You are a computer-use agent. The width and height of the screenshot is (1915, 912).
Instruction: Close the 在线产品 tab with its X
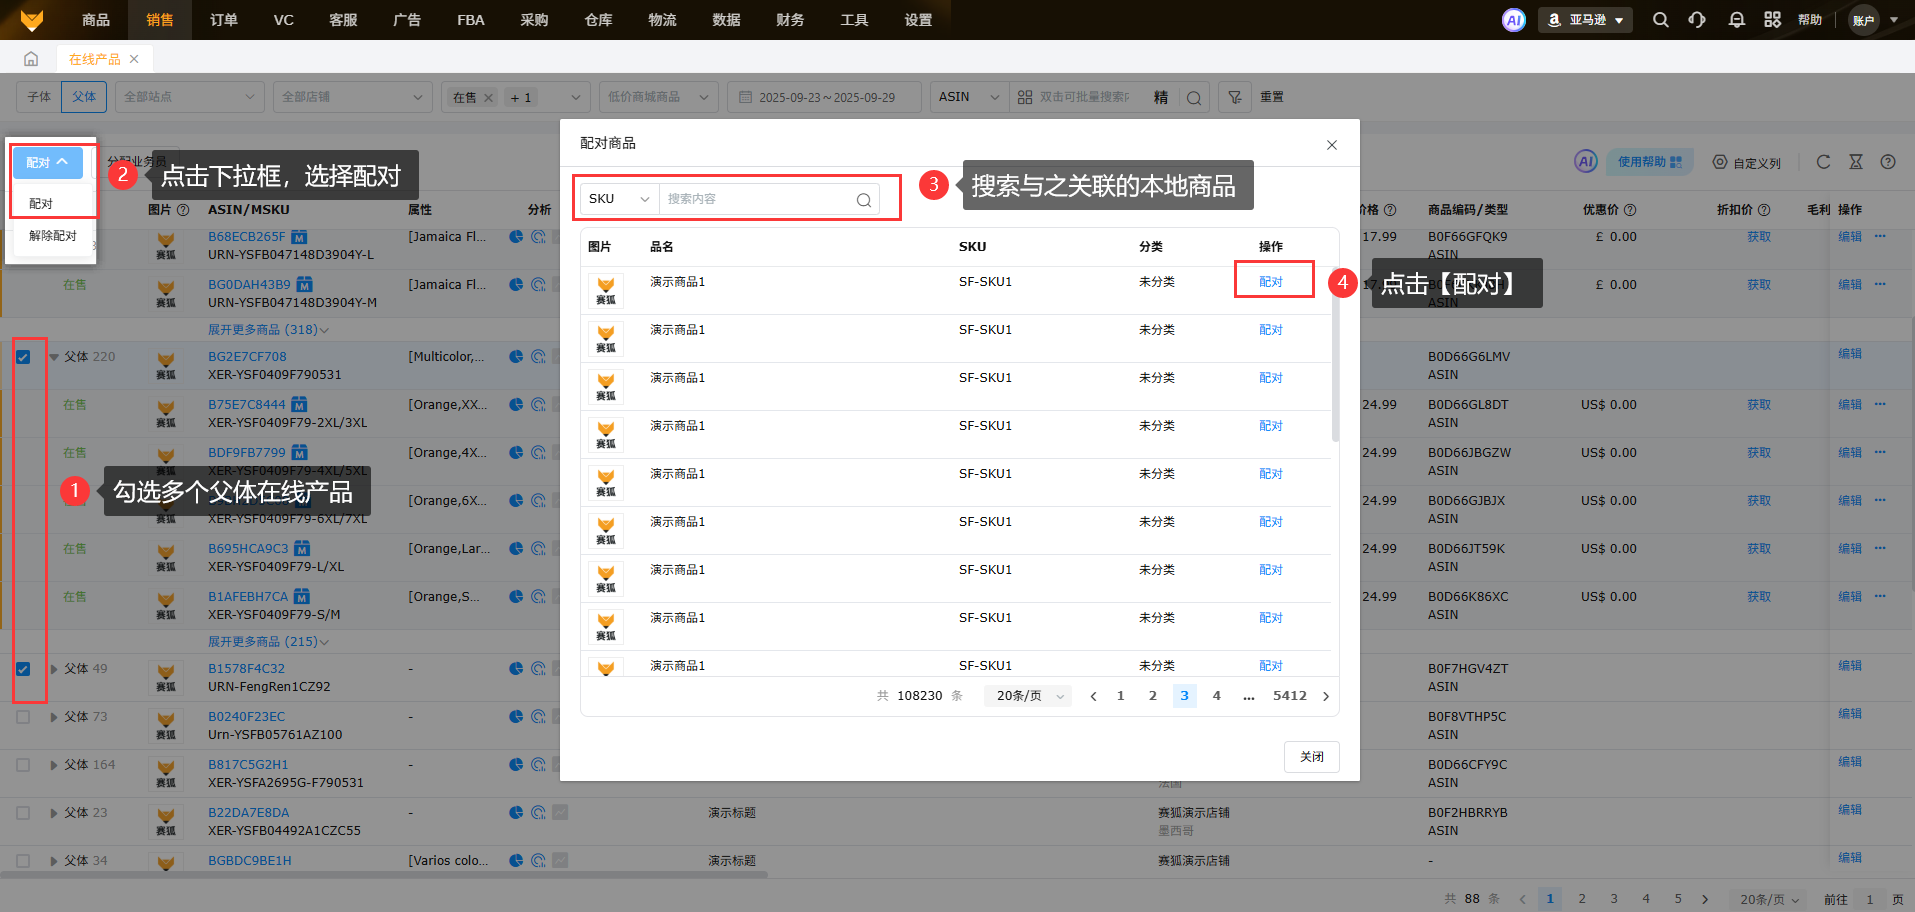(134, 59)
